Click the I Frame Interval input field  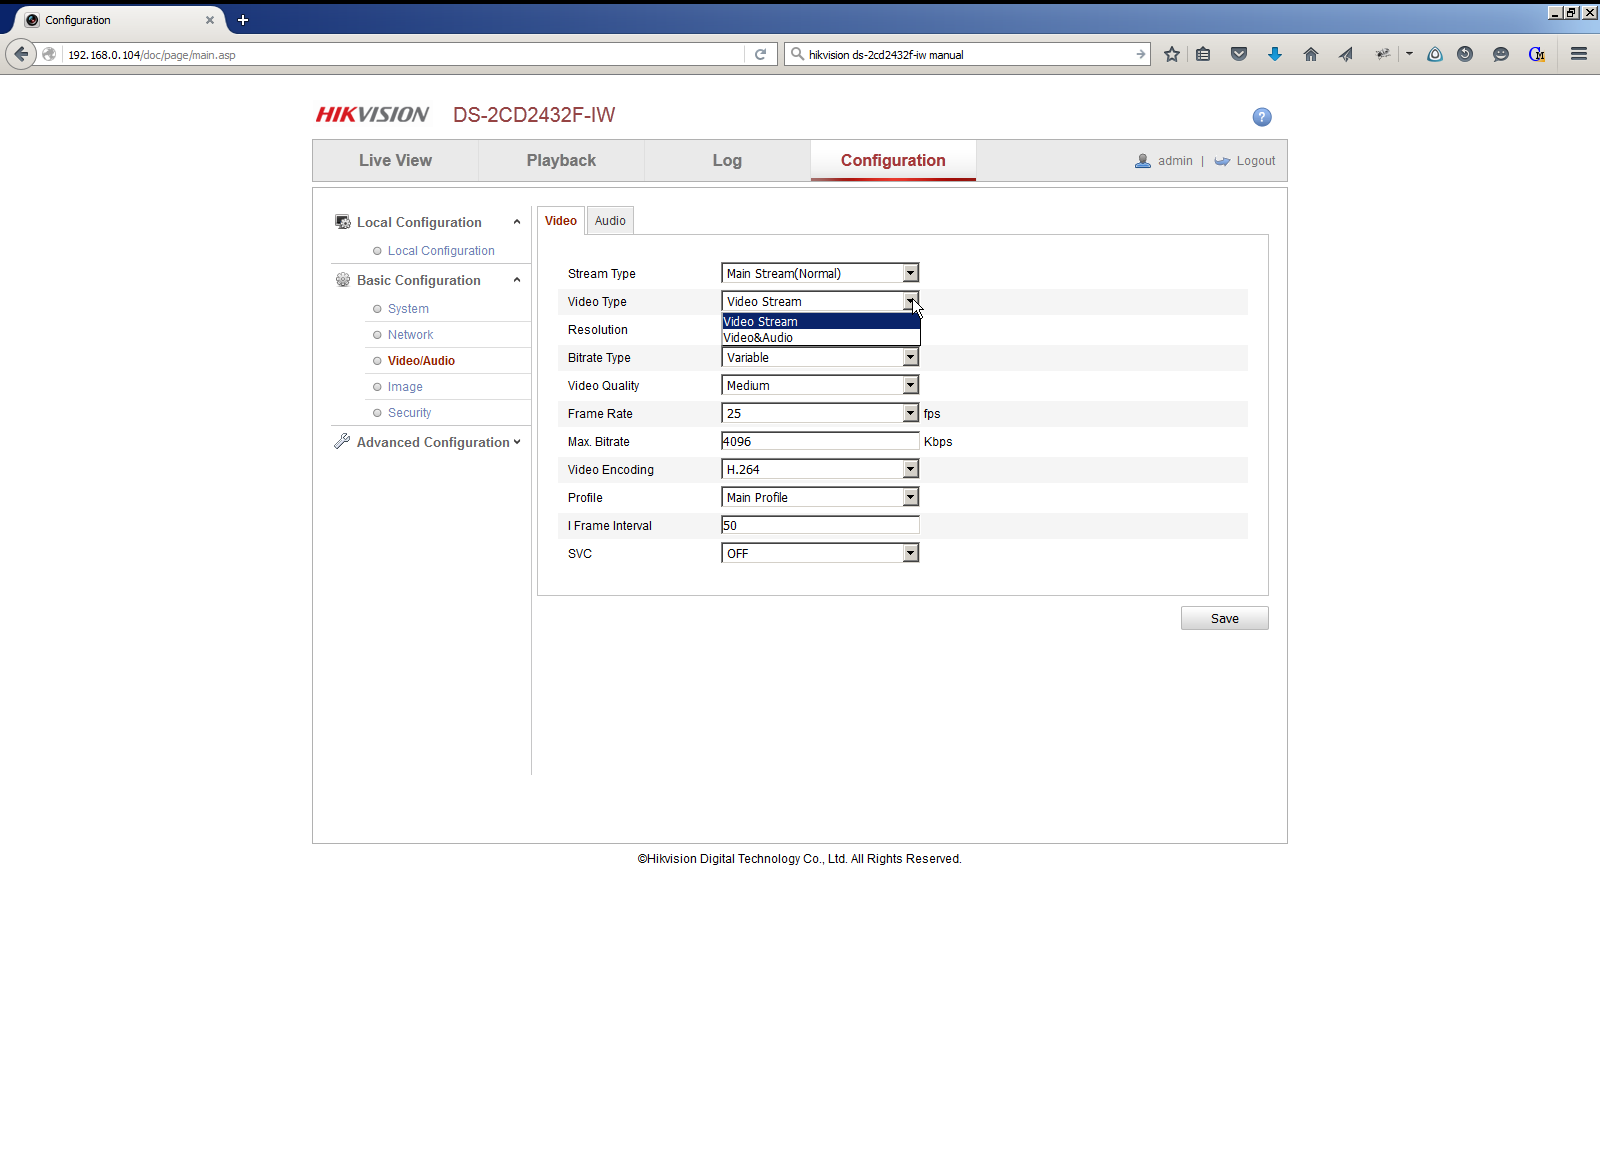(820, 525)
